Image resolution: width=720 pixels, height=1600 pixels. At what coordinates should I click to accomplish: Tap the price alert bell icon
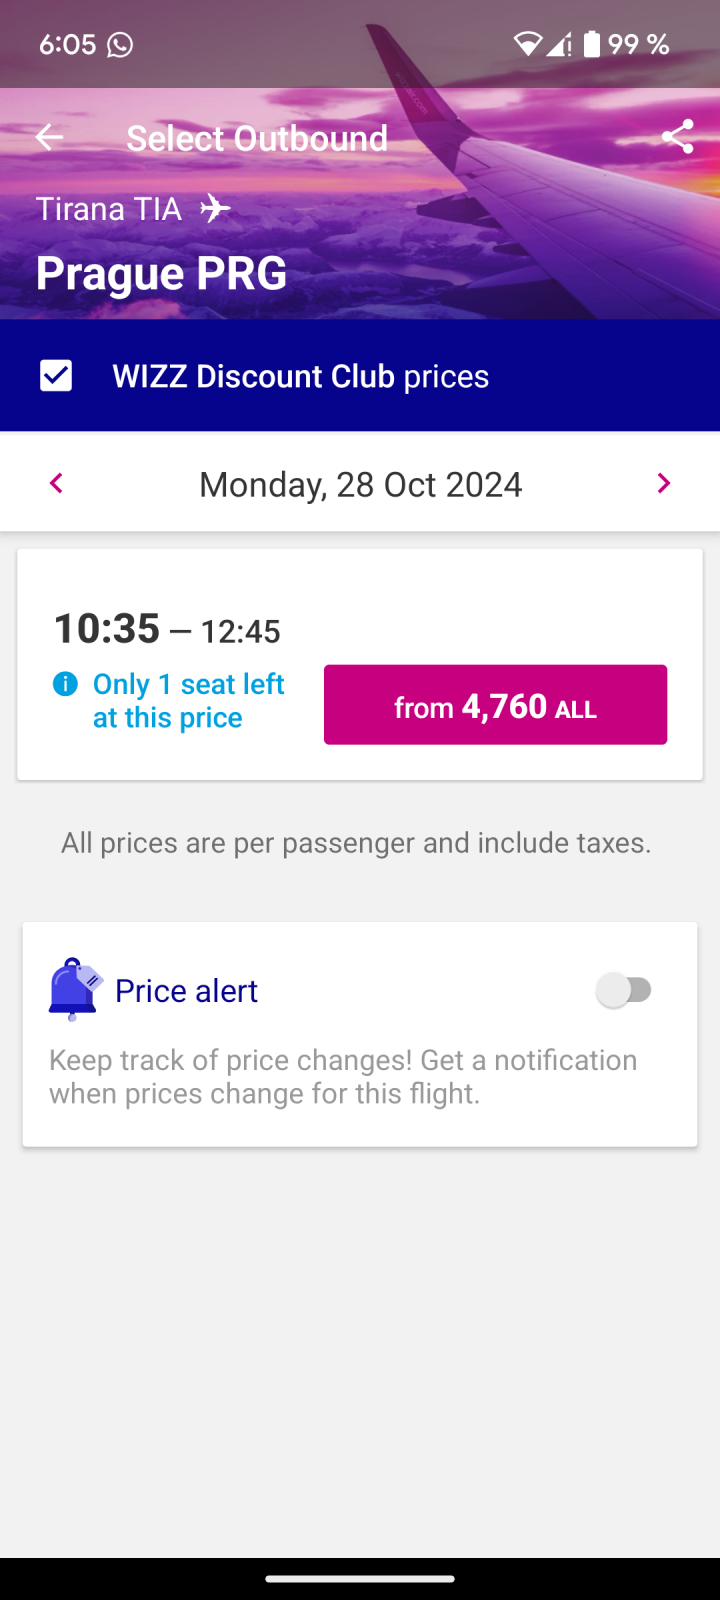point(75,989)
